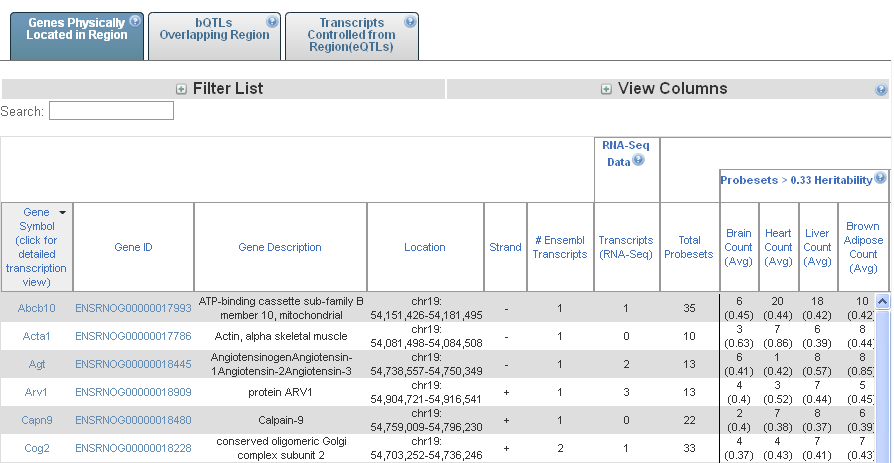This screenshot has height=463, width=894.
Task: Click scrollbar up arrow in table
Action: pyautogui.click(x=883, y=302)
